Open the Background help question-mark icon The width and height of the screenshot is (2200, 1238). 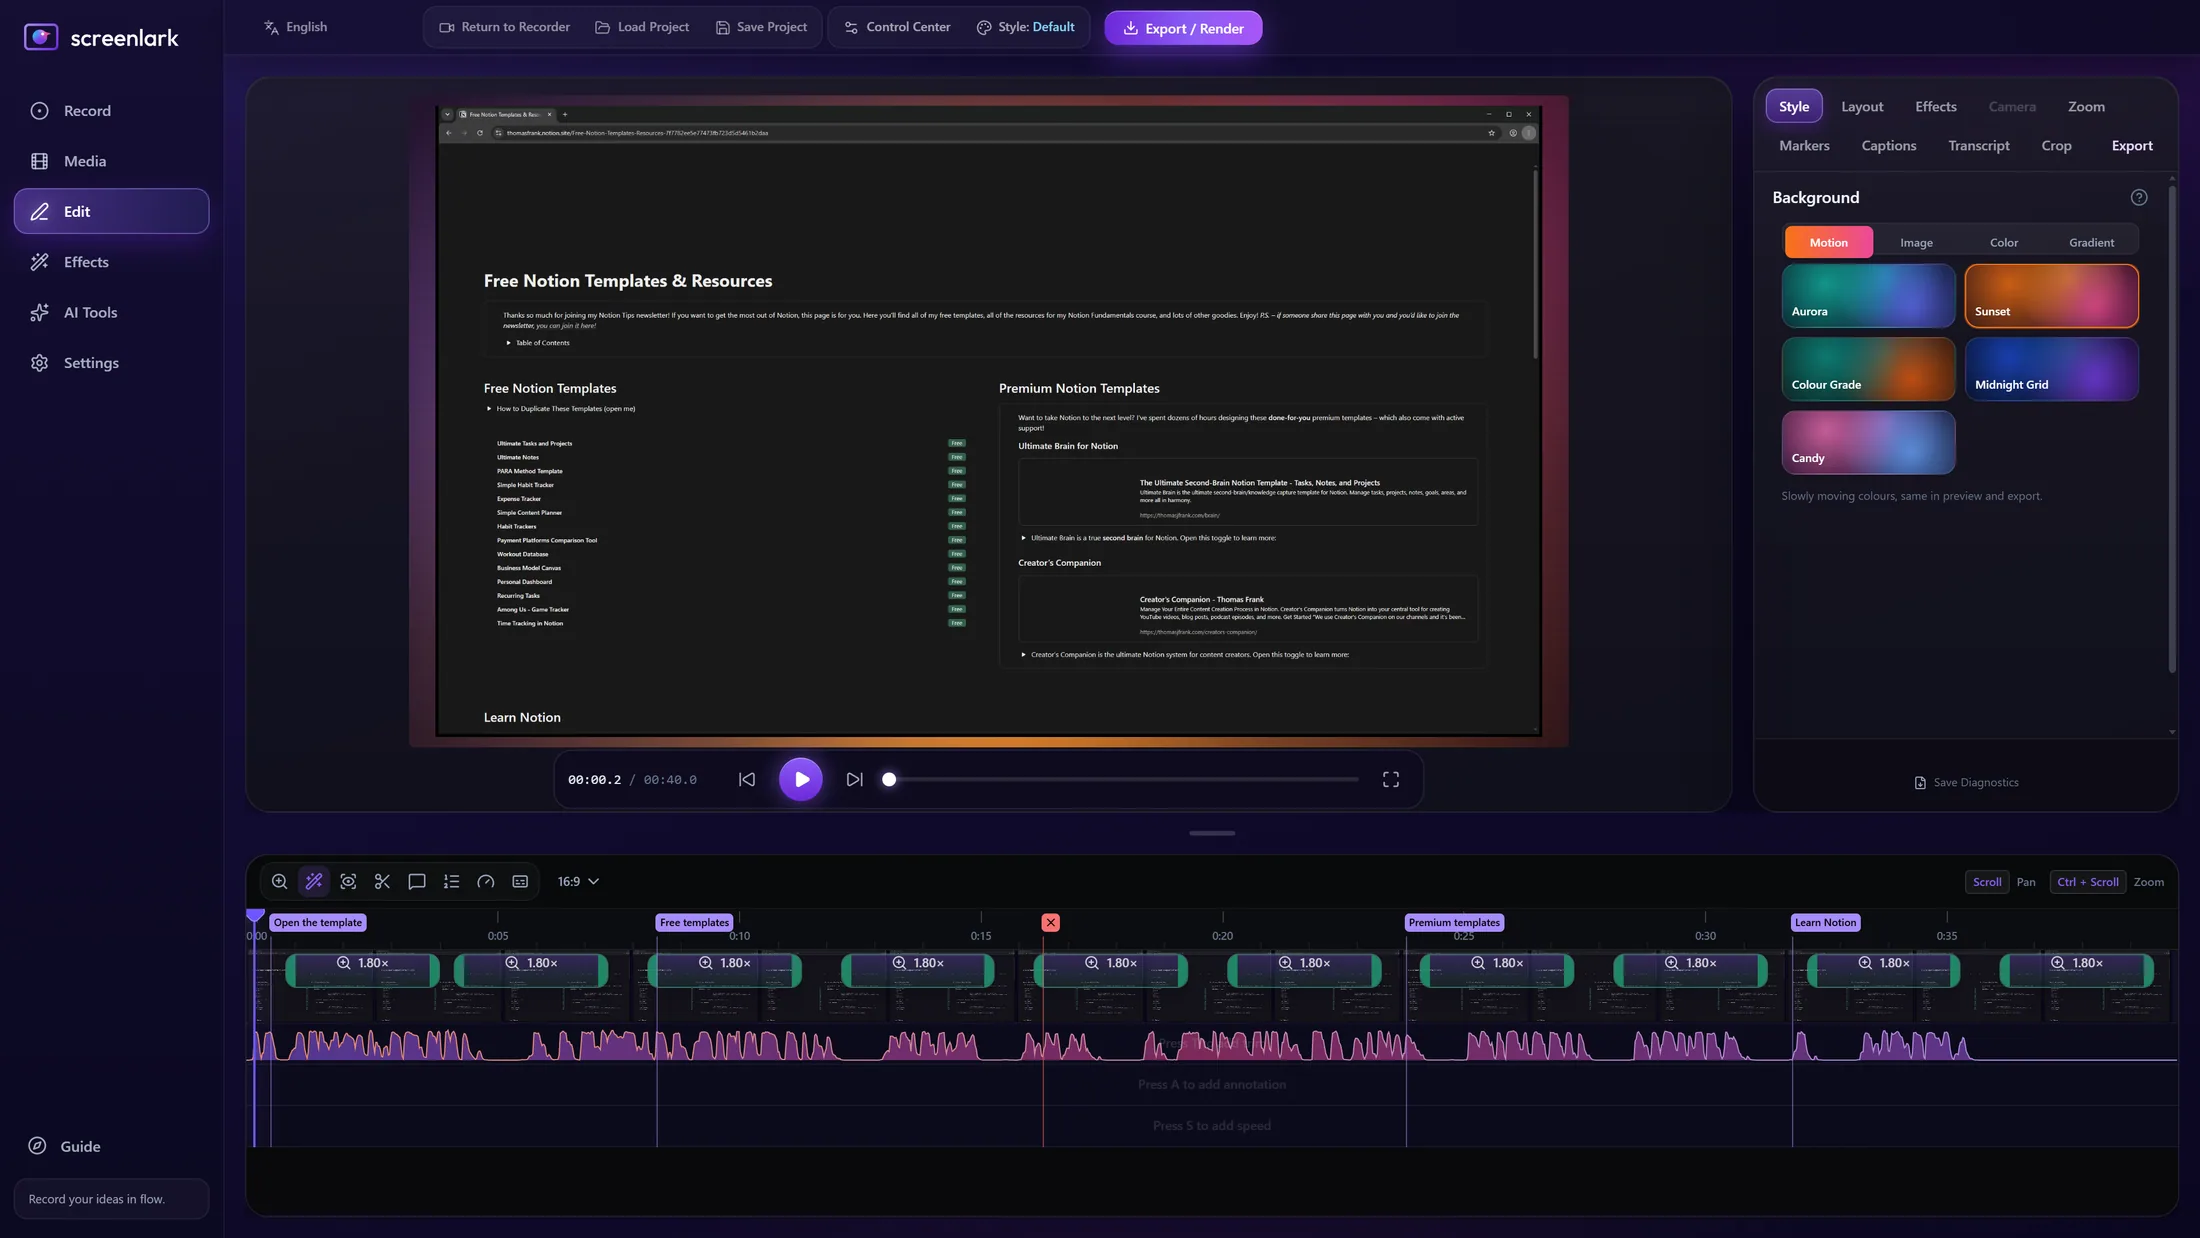[2139, 198]
